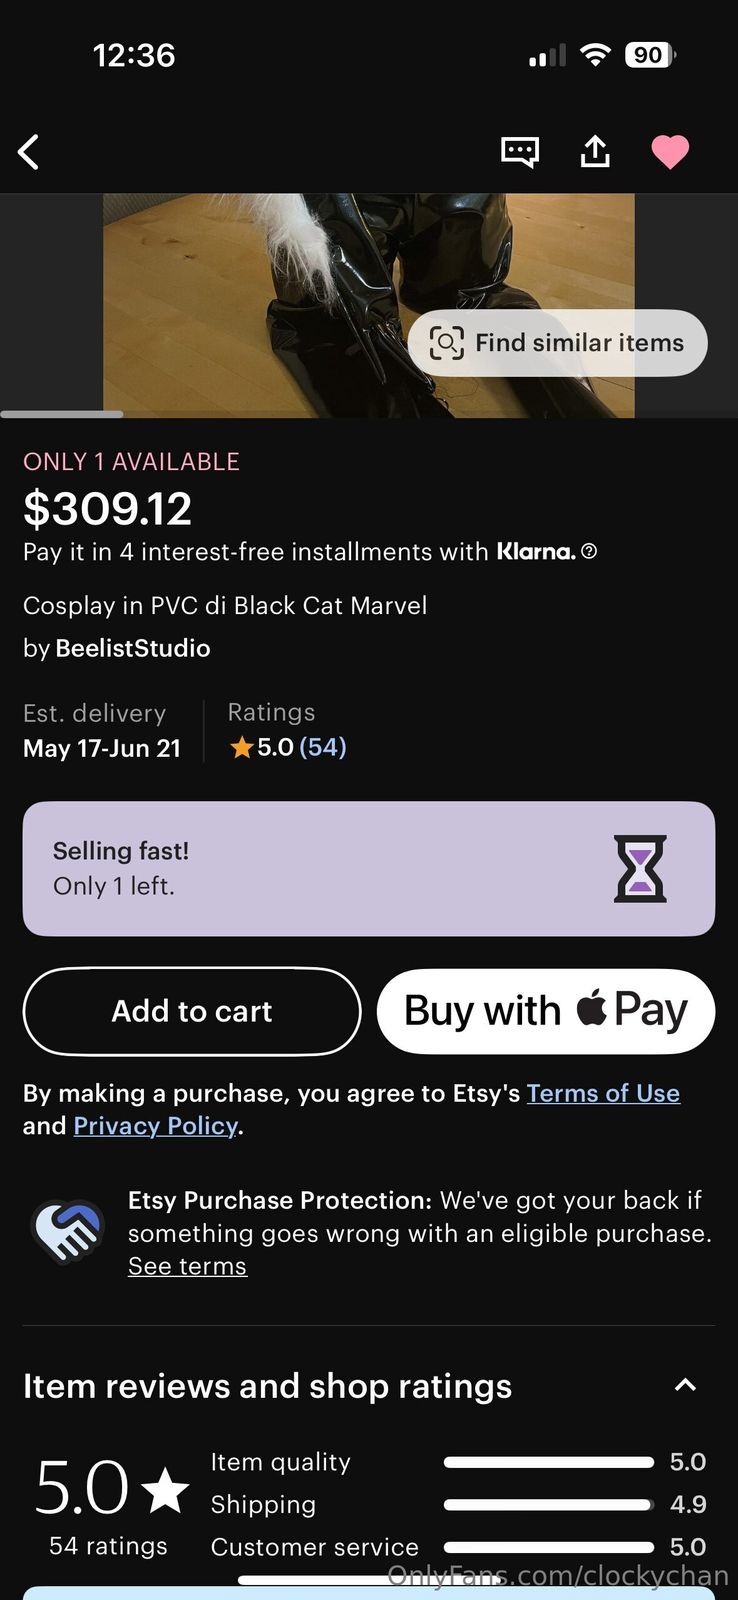738x1600 pixels.
Task: Open the BeelistStudio shop link
Action: click(132, 648)
